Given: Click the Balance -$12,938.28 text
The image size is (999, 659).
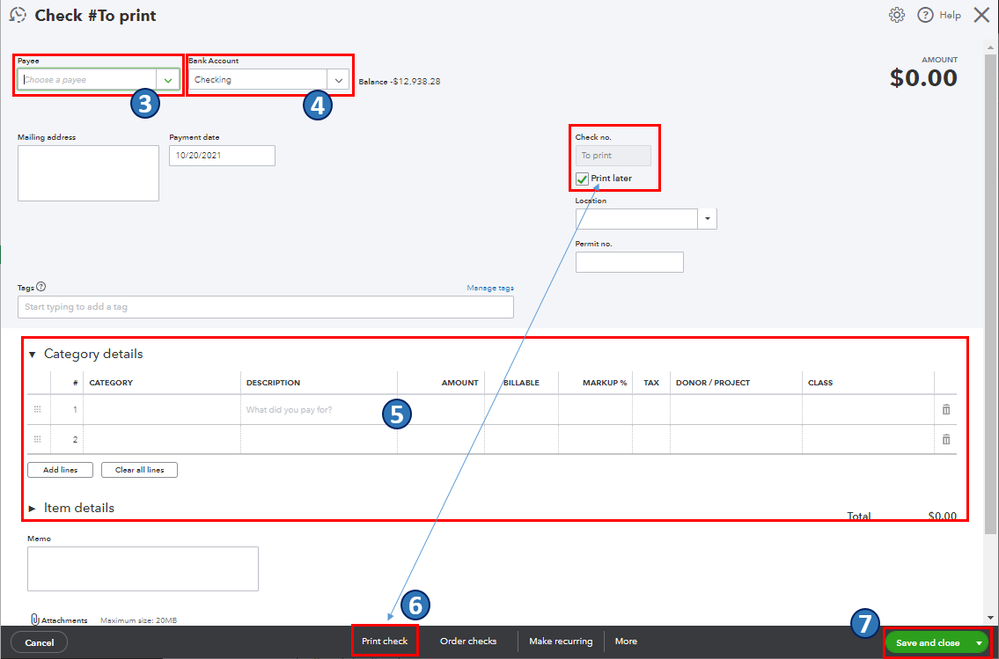Looking at the screenshot, I should [399, 82].
